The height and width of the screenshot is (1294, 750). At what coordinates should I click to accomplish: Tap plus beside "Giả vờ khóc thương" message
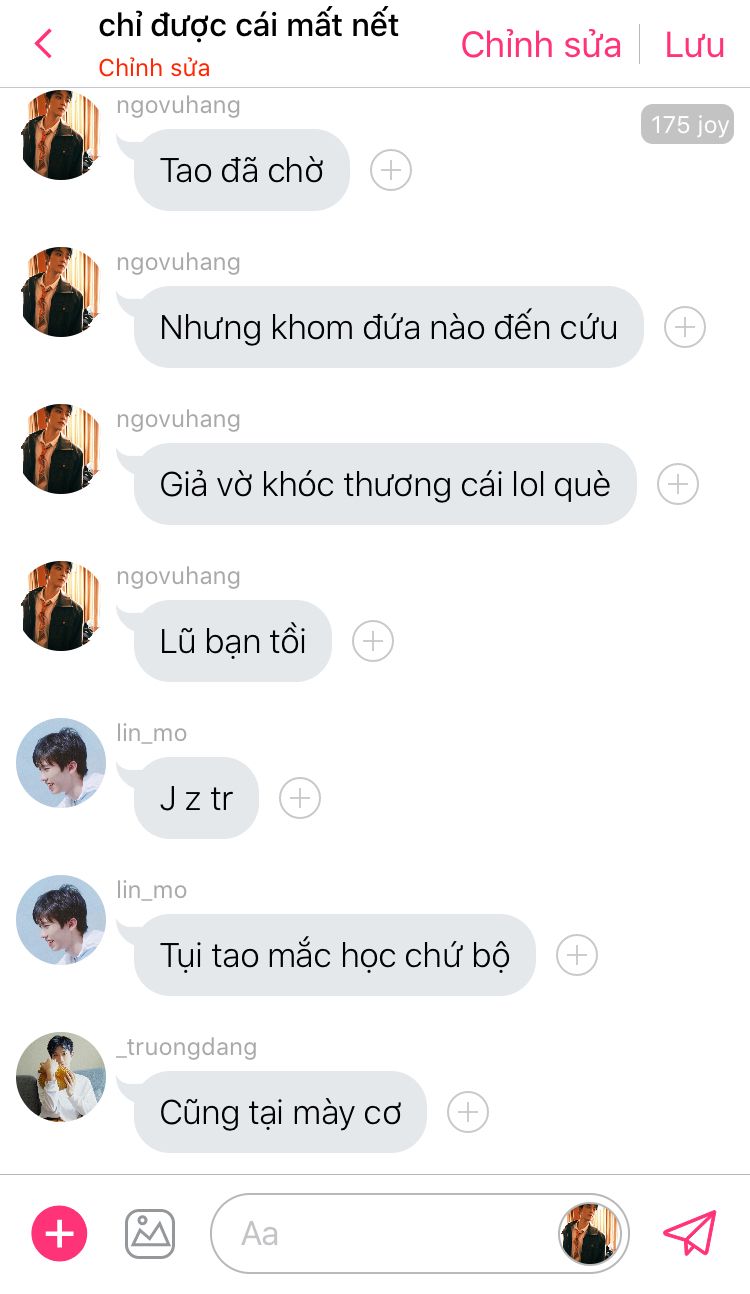(678, 484)
